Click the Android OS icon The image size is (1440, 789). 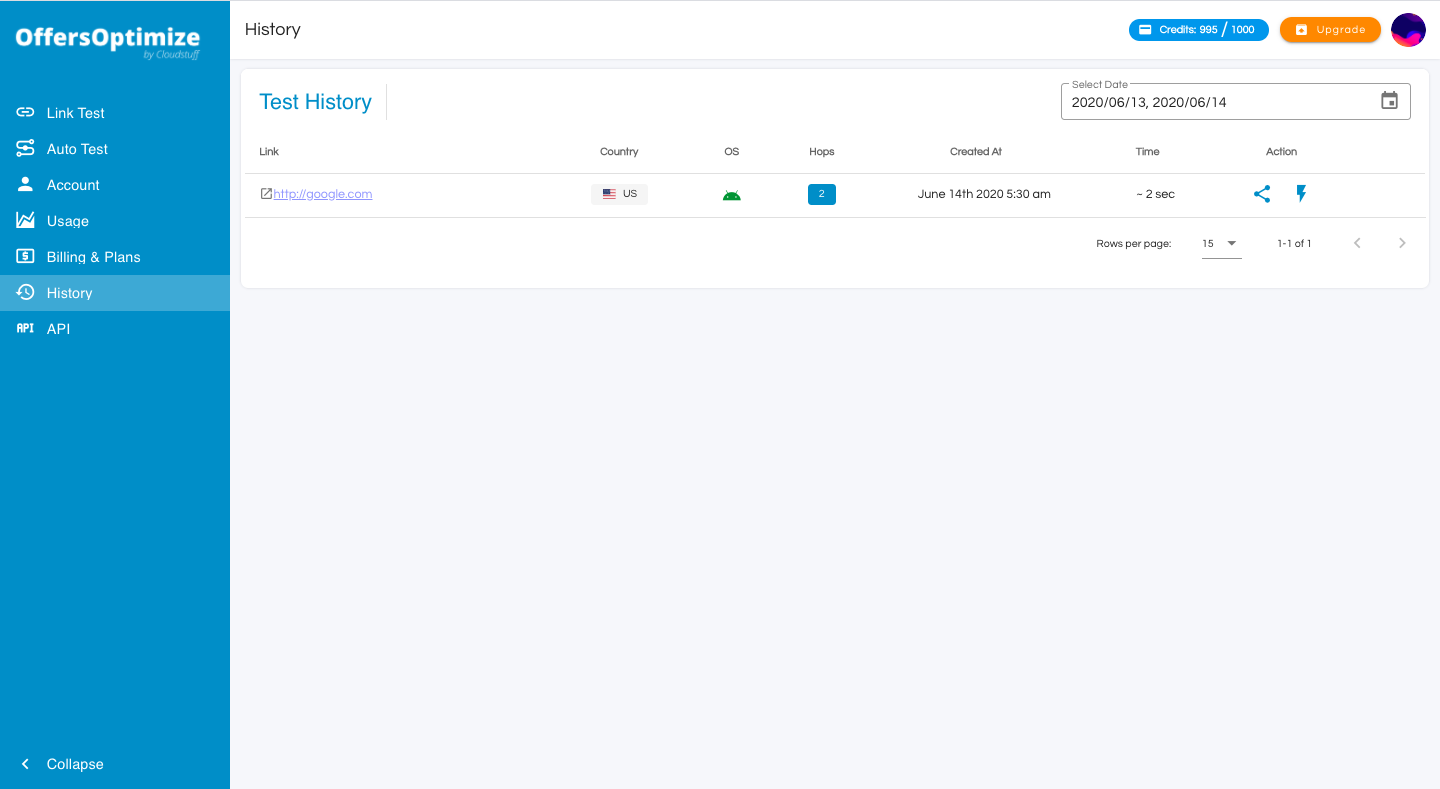tap(732, 195)
